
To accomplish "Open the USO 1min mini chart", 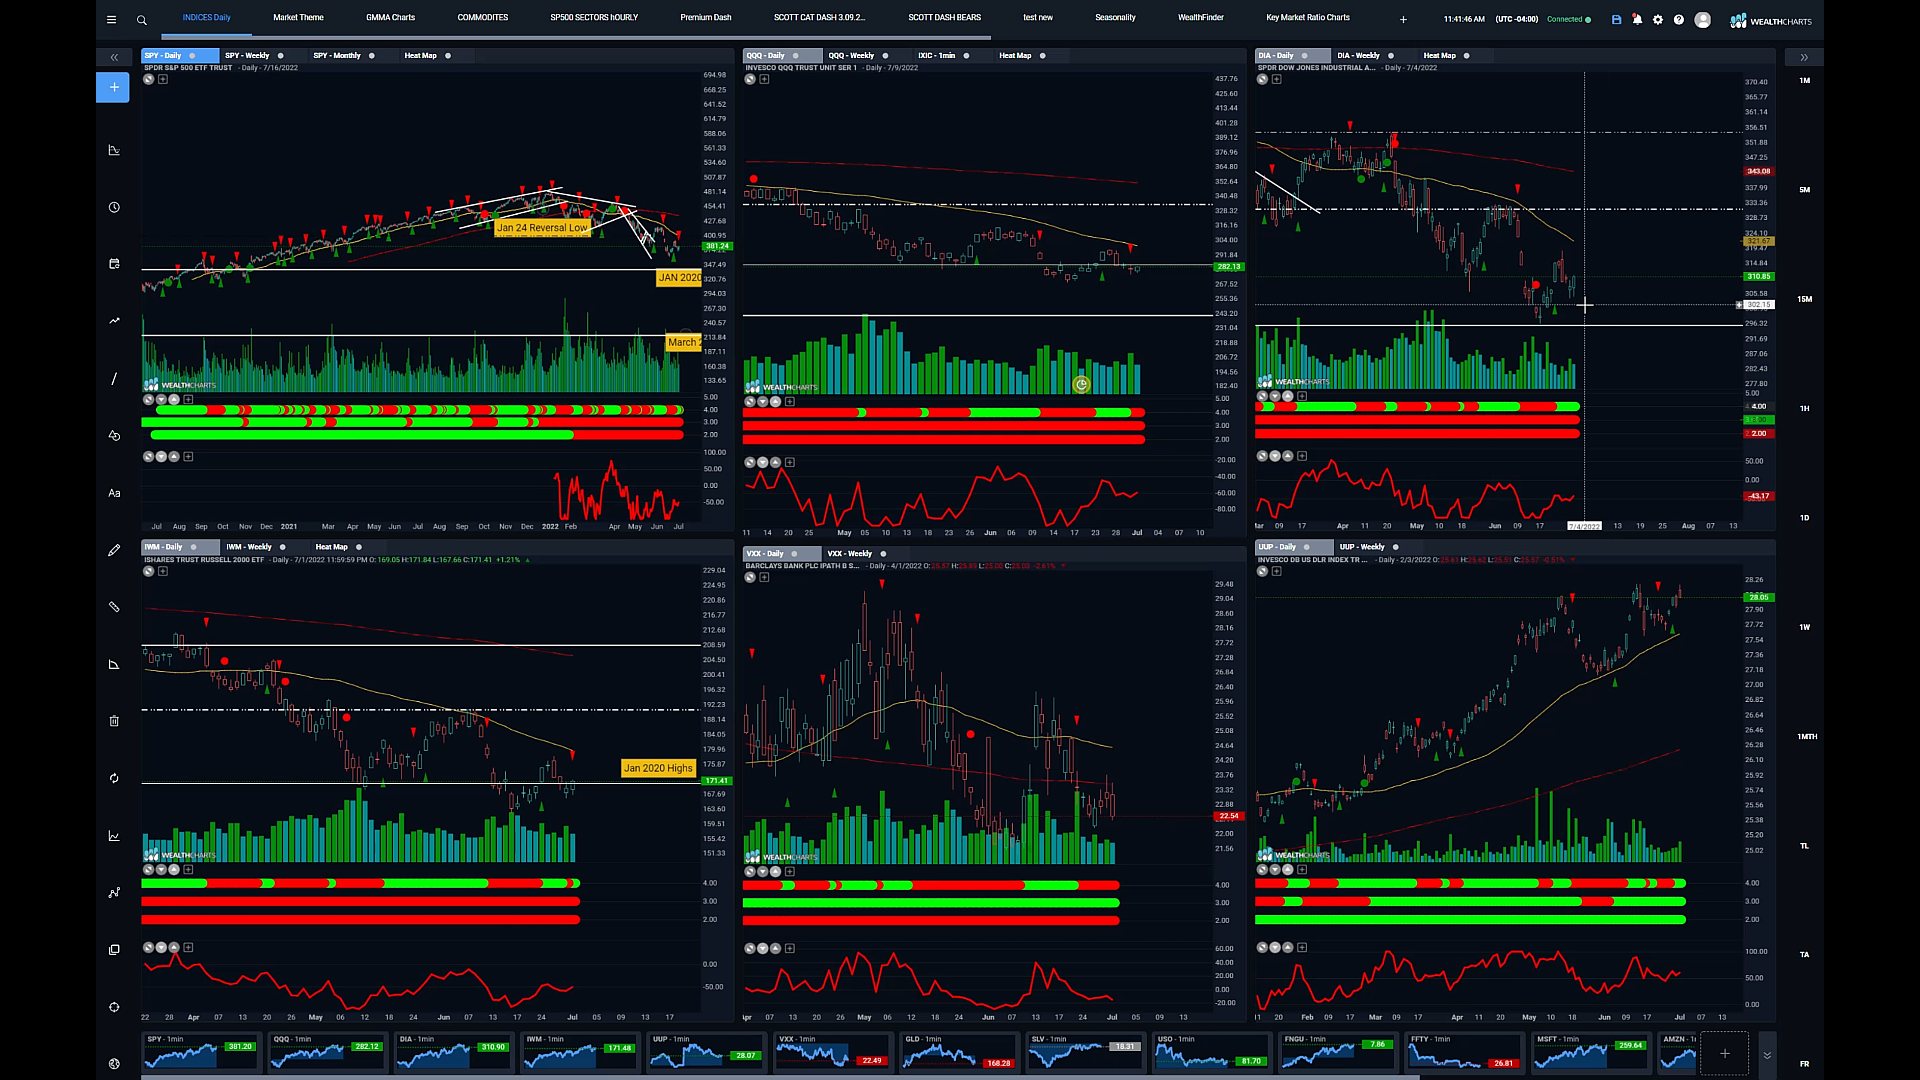I will tap(1211, 1053).
